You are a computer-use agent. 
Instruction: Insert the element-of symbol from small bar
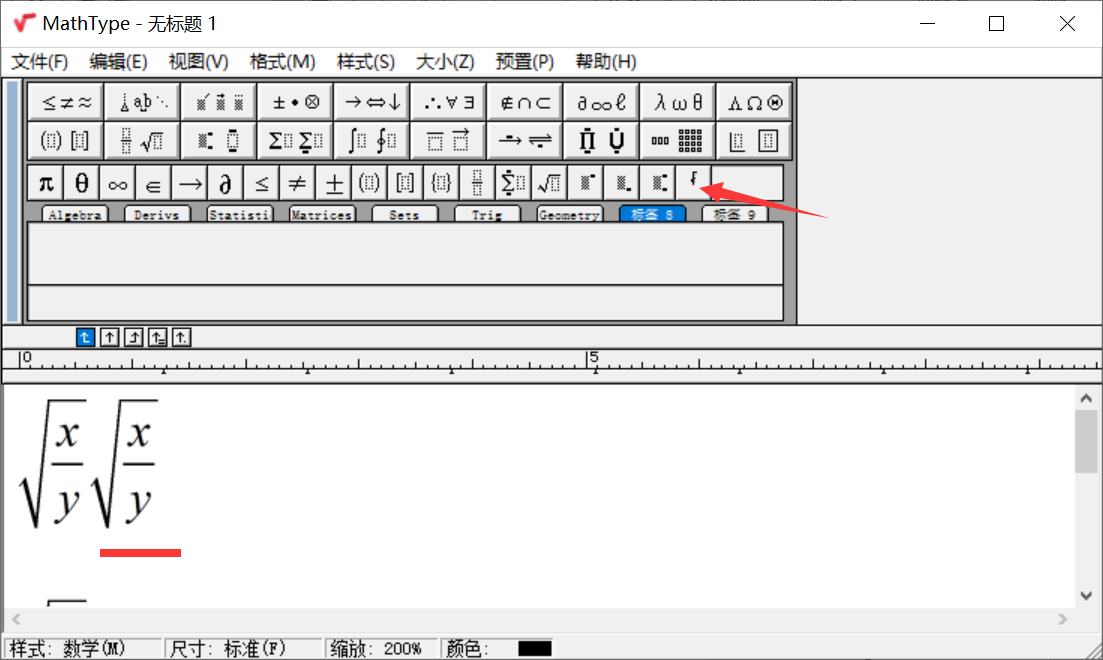click(153, 184)
